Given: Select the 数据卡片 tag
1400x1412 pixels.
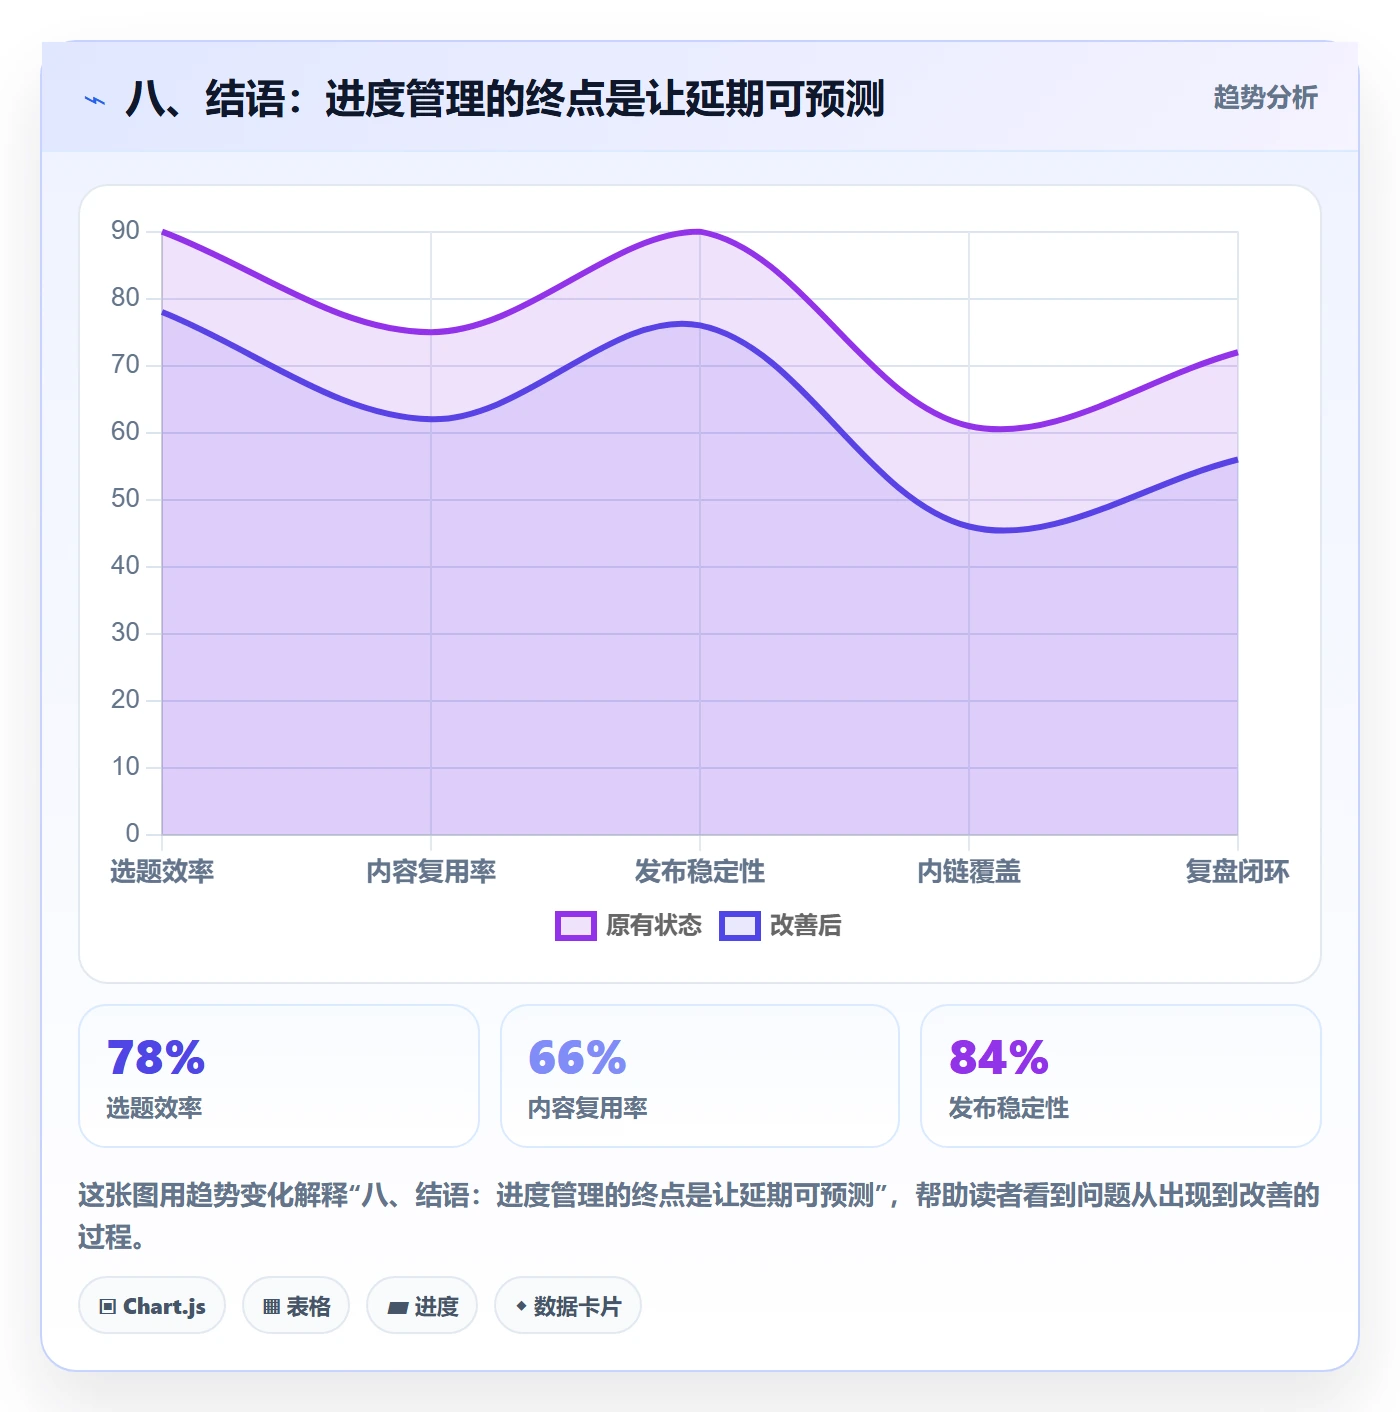Looking at the screenshot, I should (568, 1306).
